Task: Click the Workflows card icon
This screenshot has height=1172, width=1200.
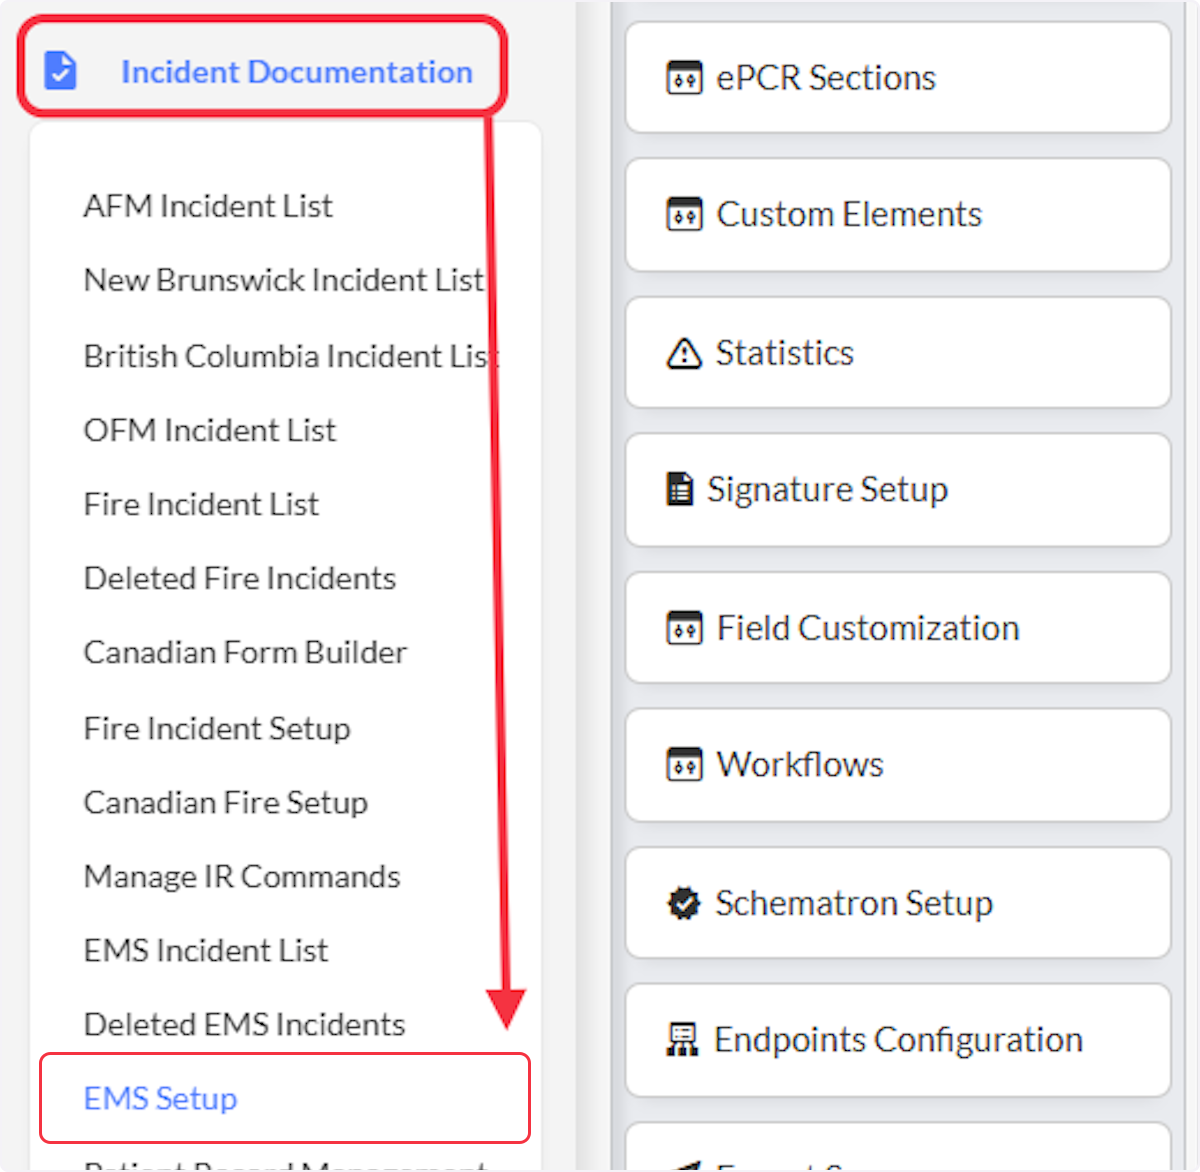Action: click(684, 764)
